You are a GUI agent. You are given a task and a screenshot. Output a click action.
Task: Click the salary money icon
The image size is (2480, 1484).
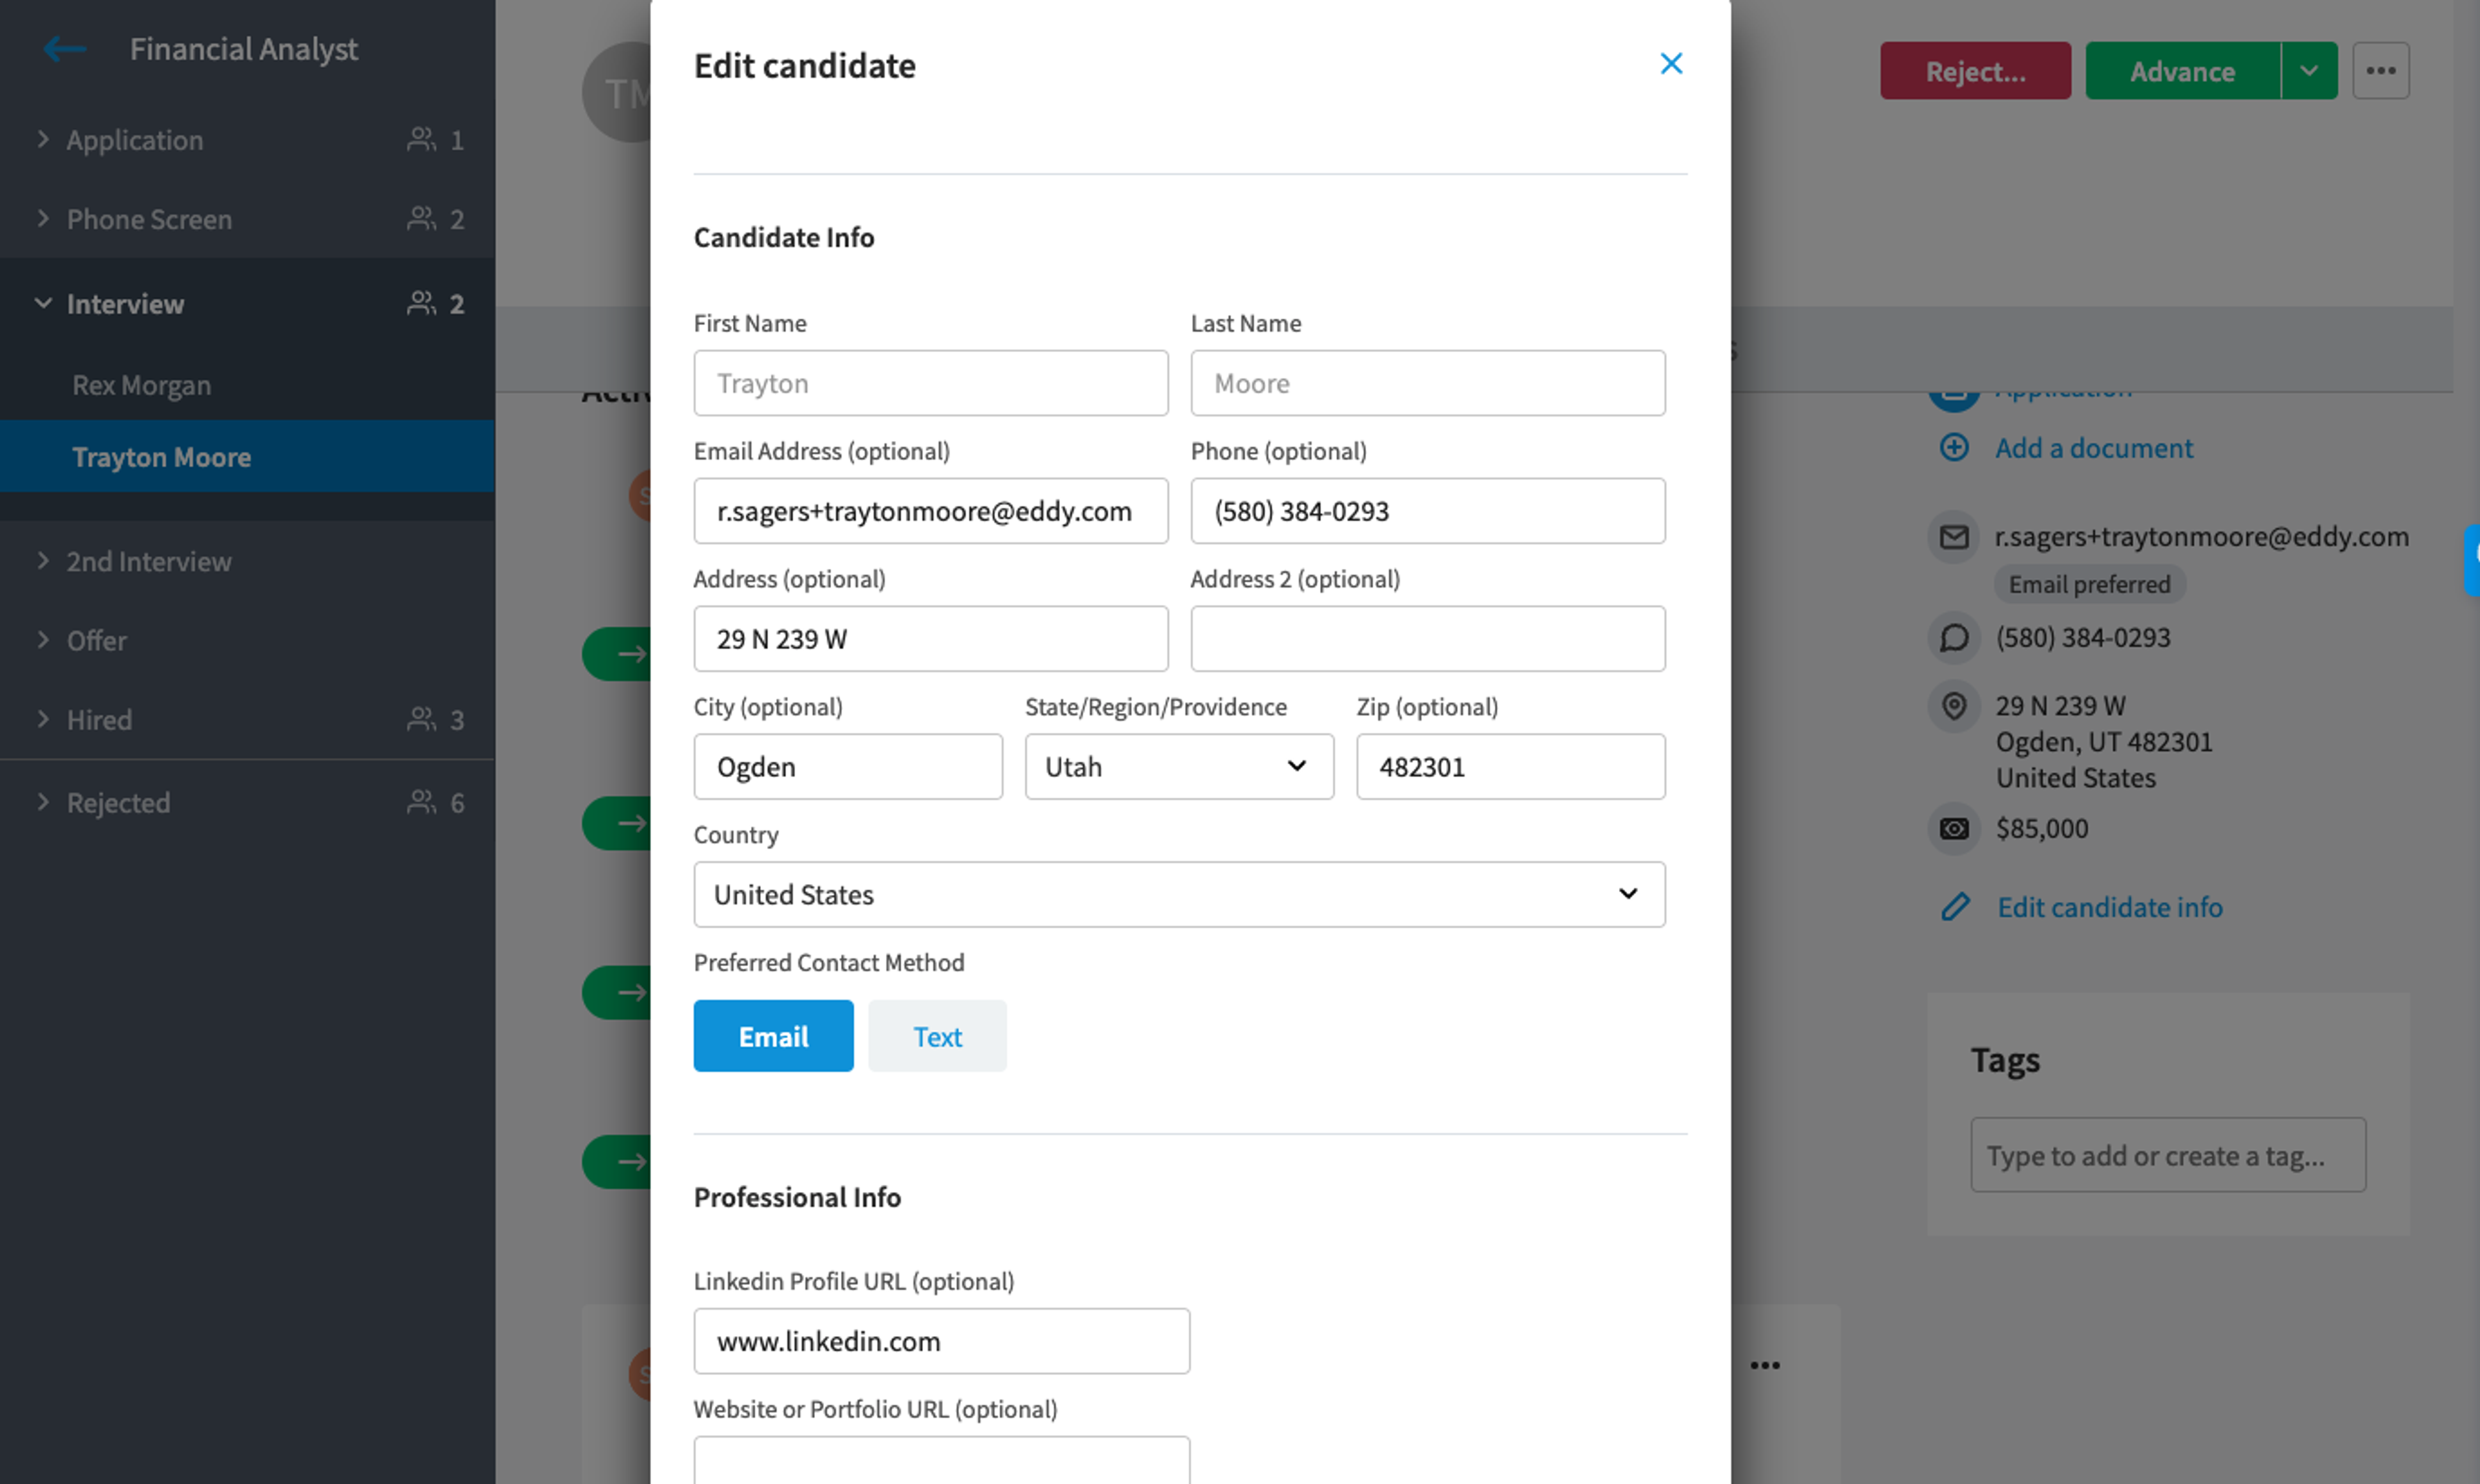(x=1953, y=829)
